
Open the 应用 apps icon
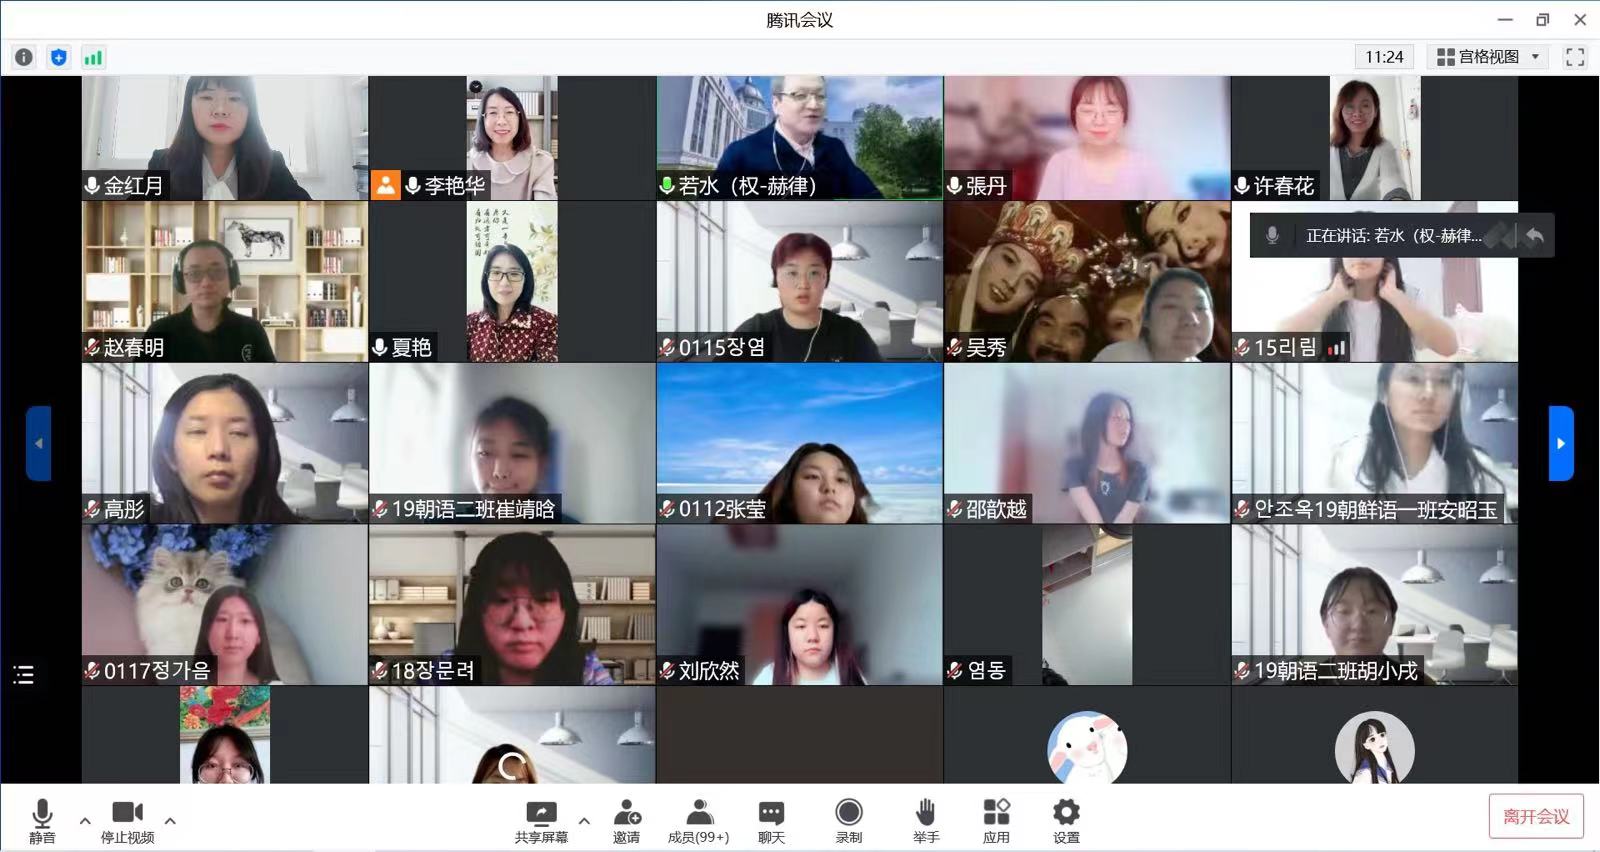[996, 820]
